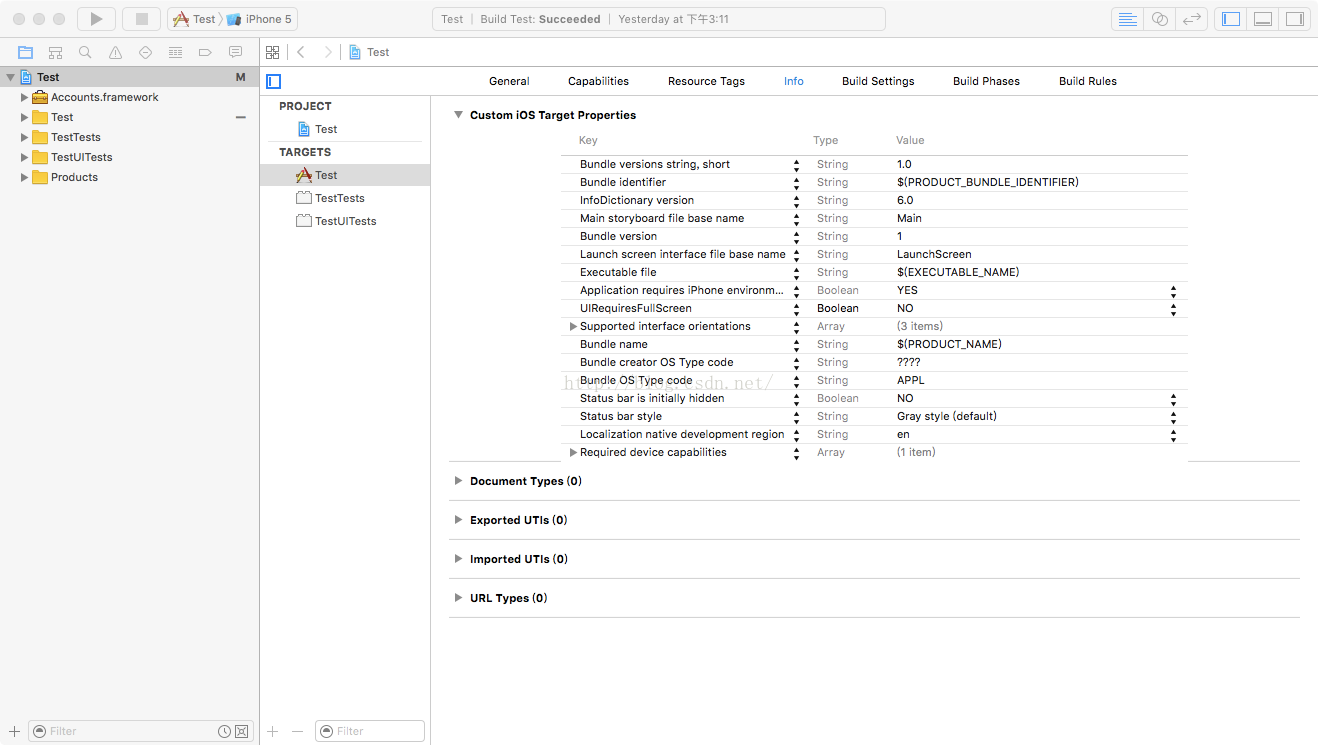Show the Project navigator

[25, 52]
